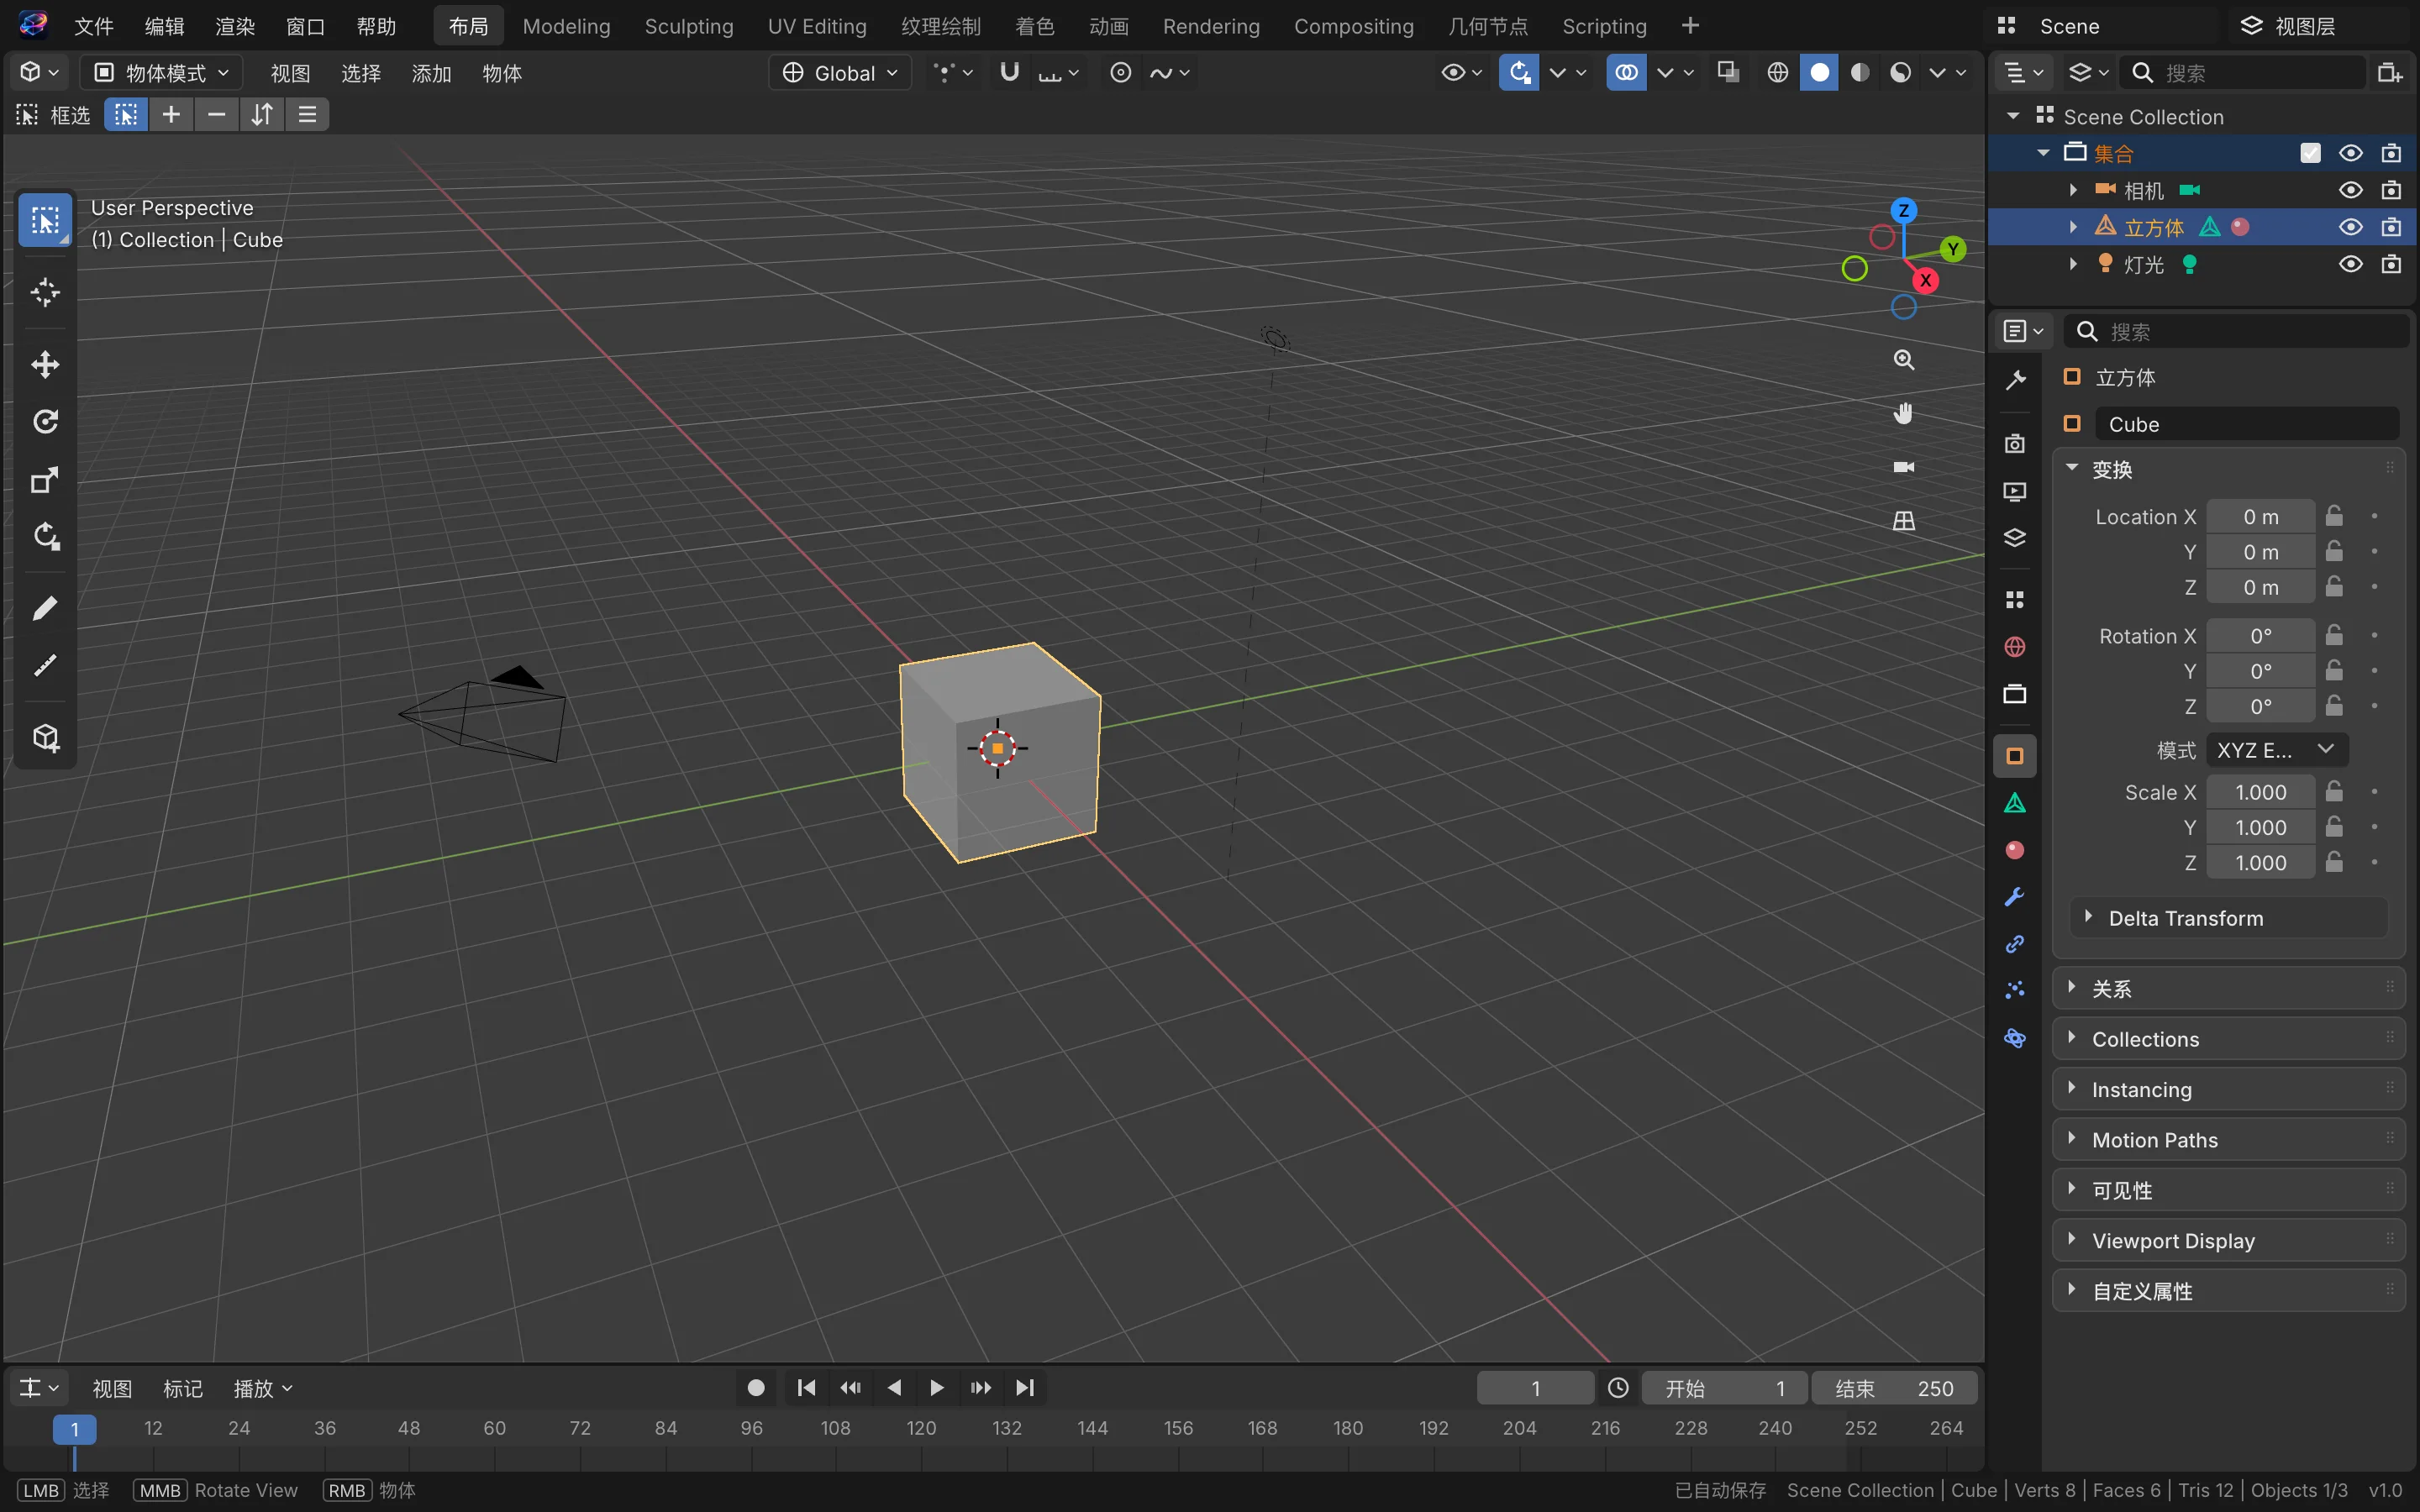This screenshot has width=2420, height=1512.
Task: Click the Cube object name field
Action: point(2246,424)
